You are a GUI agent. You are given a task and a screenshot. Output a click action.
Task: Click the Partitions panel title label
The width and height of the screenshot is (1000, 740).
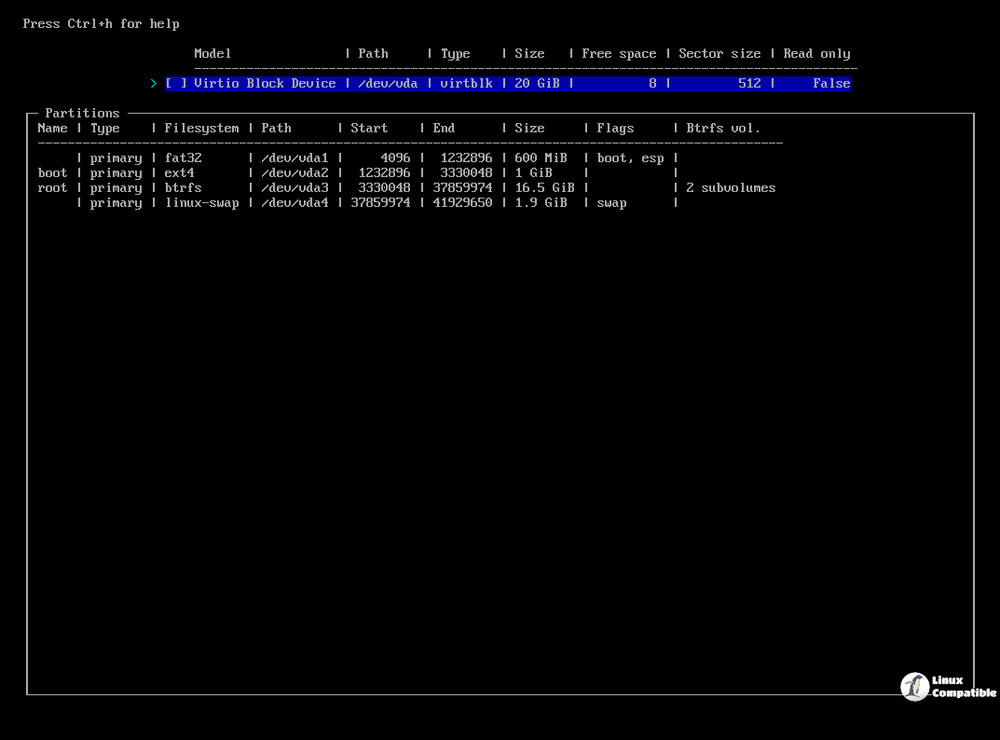pyautogui.click(x=80, y=112)
